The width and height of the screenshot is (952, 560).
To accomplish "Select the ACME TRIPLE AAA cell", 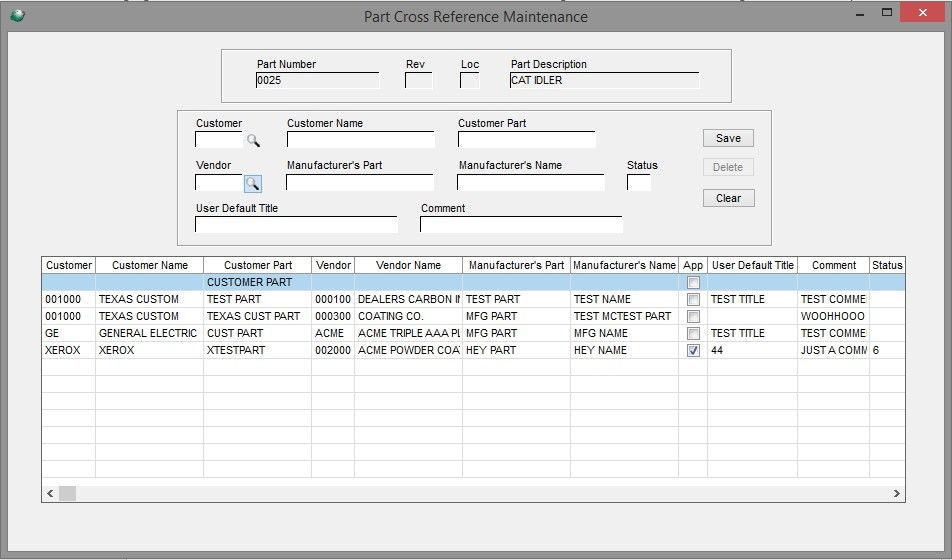I will pos(409,333).
